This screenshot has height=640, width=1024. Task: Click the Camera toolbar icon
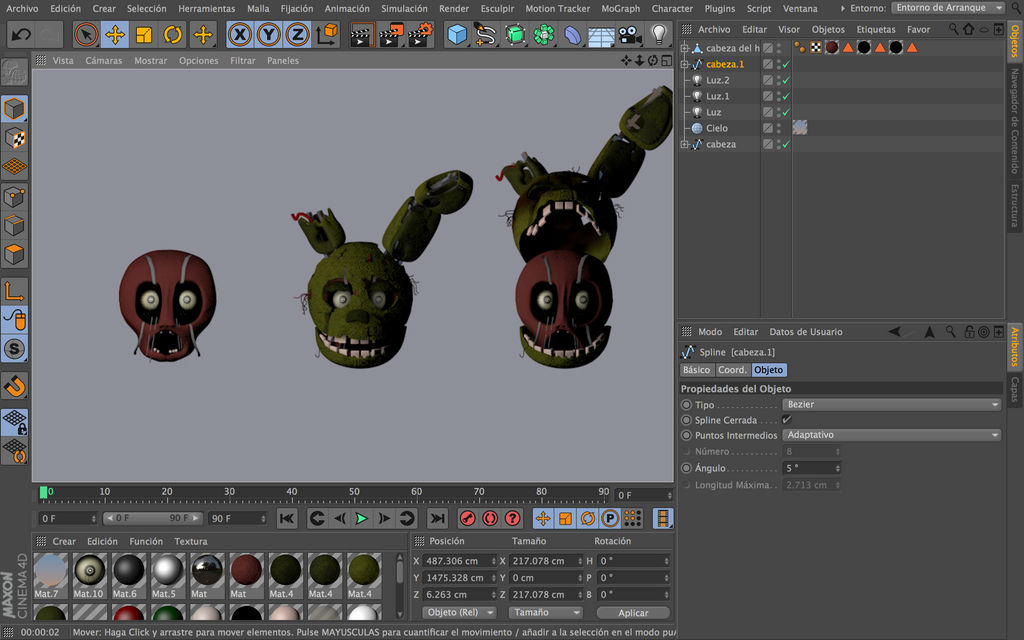pos(628,33)
